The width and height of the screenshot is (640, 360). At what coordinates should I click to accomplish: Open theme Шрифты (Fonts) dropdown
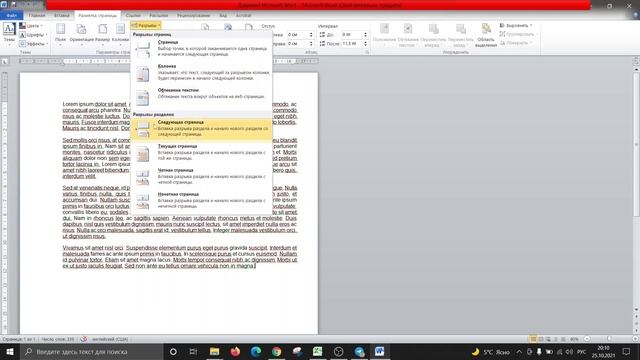(33, 35)
